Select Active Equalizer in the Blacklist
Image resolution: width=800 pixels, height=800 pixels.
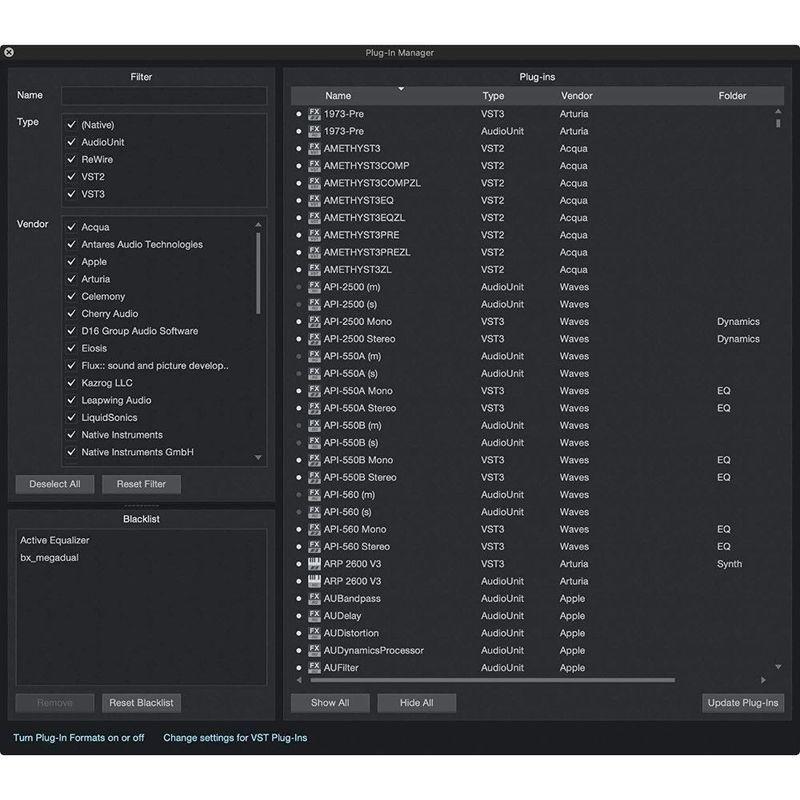pyautogui.click(x=55, y=540)
